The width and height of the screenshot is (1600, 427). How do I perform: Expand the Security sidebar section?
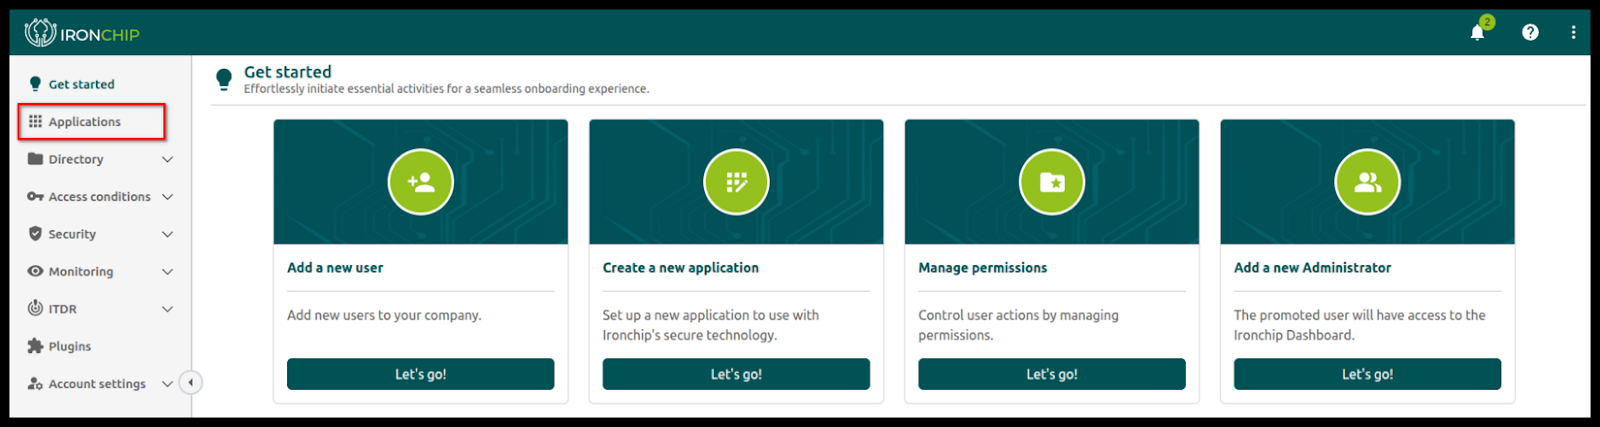coord(100,234)
